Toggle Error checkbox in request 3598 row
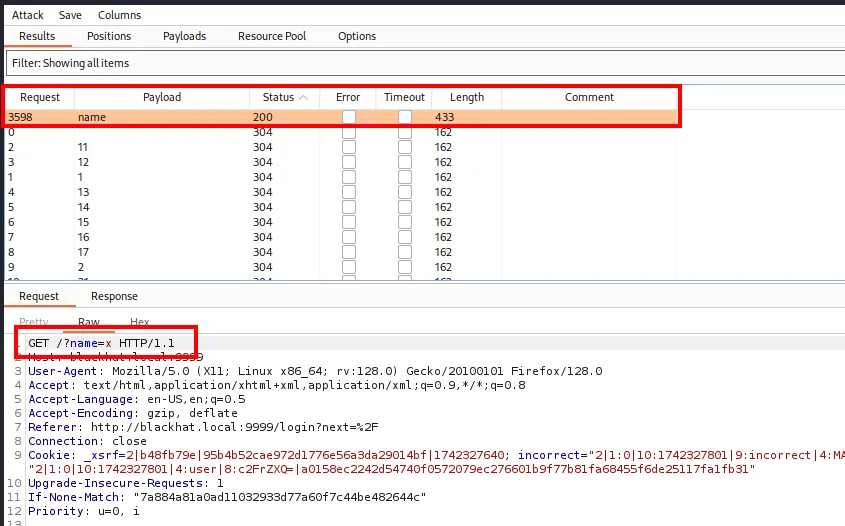Viewport: 845px width, 526px height. (349, 117)
